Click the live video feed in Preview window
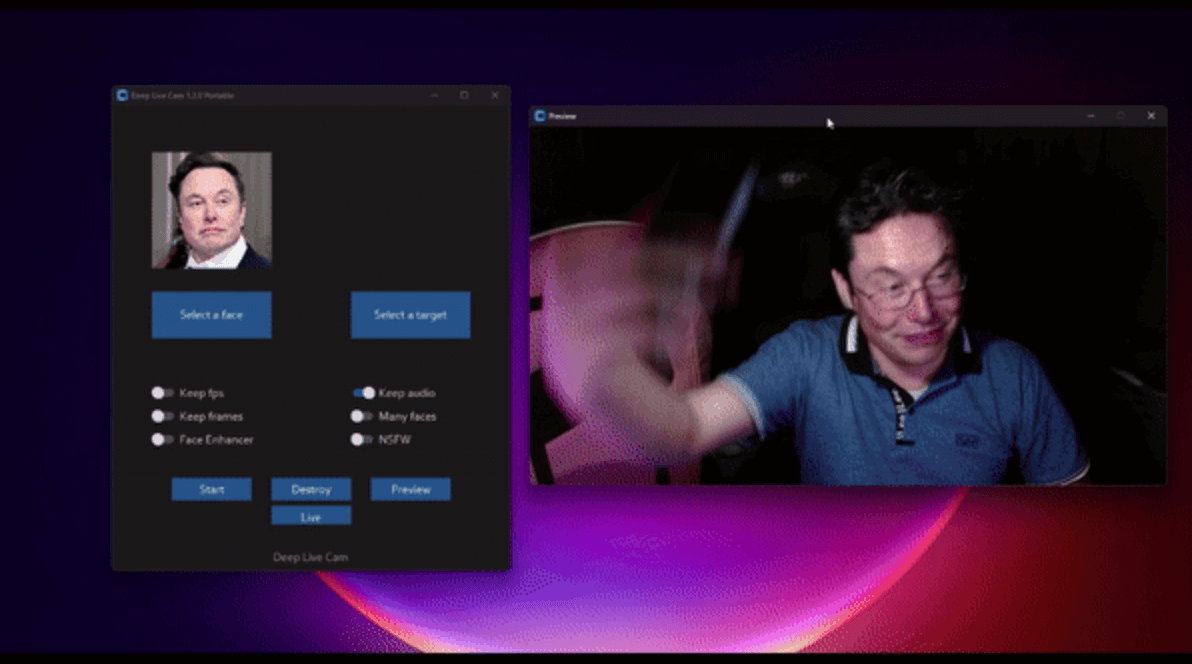1192x664 pixels. pos(848,306)
